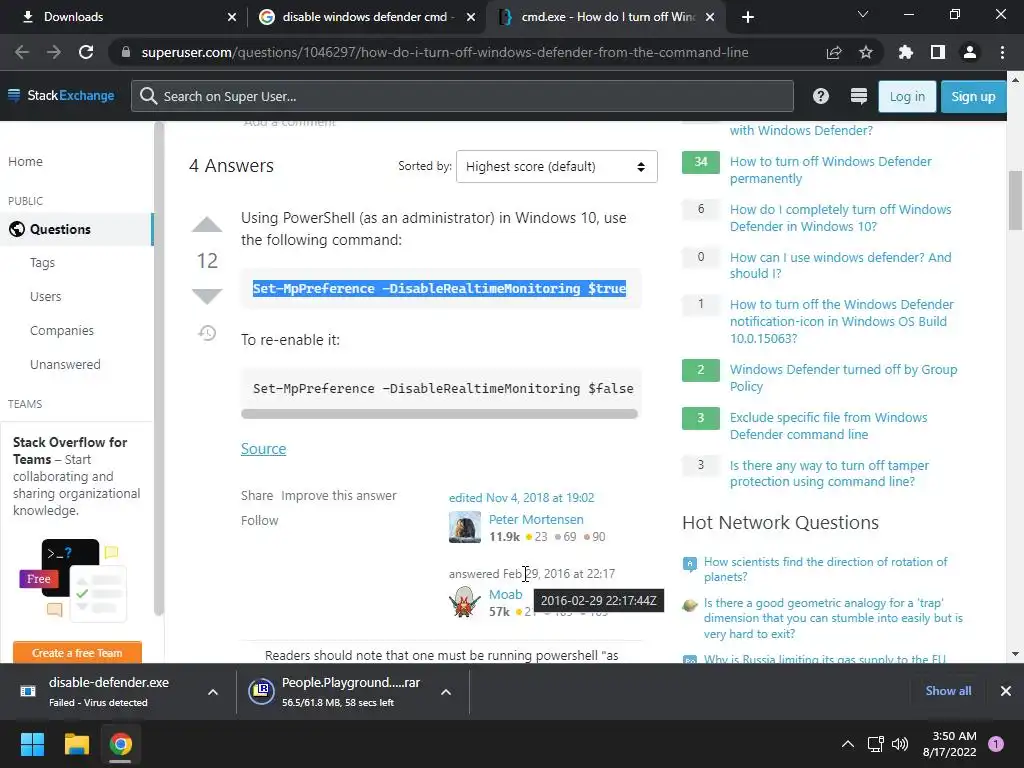Click the share page icon in address bar
This screenshot has height=768, width=1024.
(834, 52)
